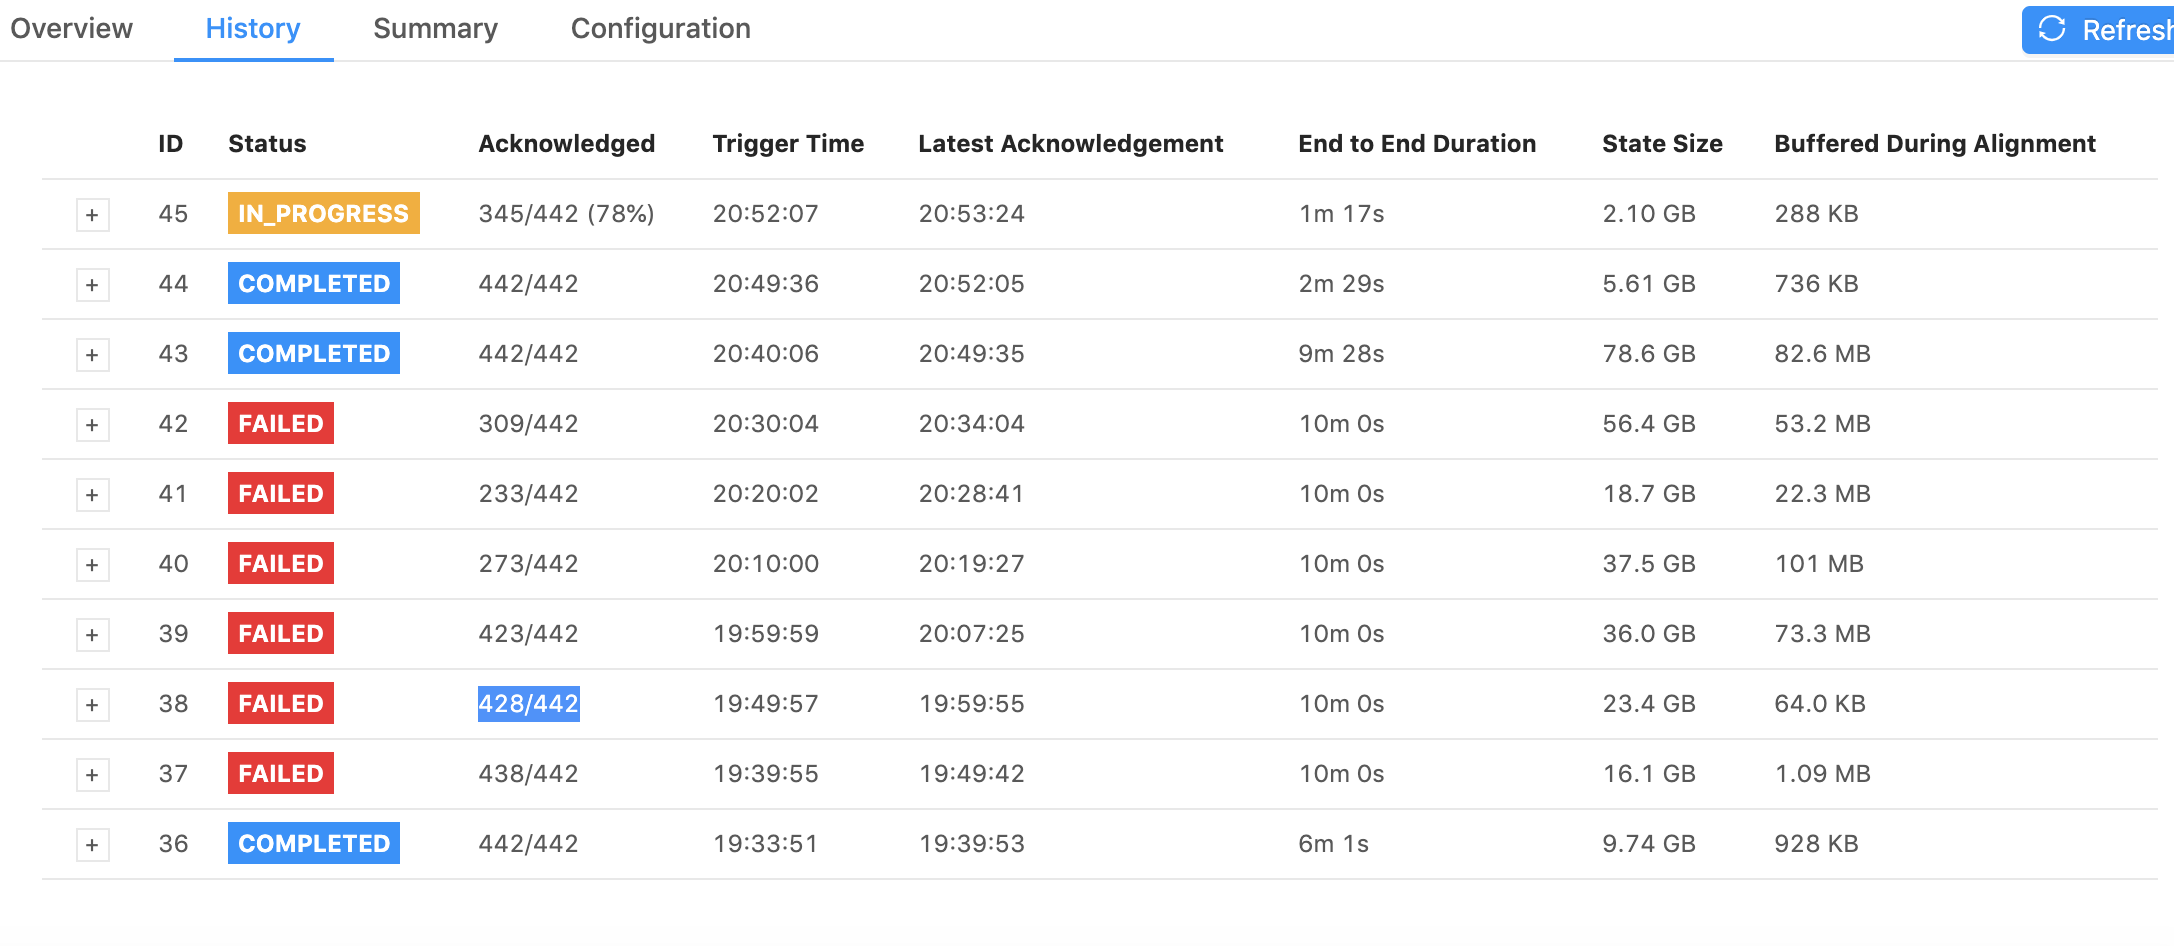
Task: Go to the Configuration tab
Action: [x=660, y=29]
